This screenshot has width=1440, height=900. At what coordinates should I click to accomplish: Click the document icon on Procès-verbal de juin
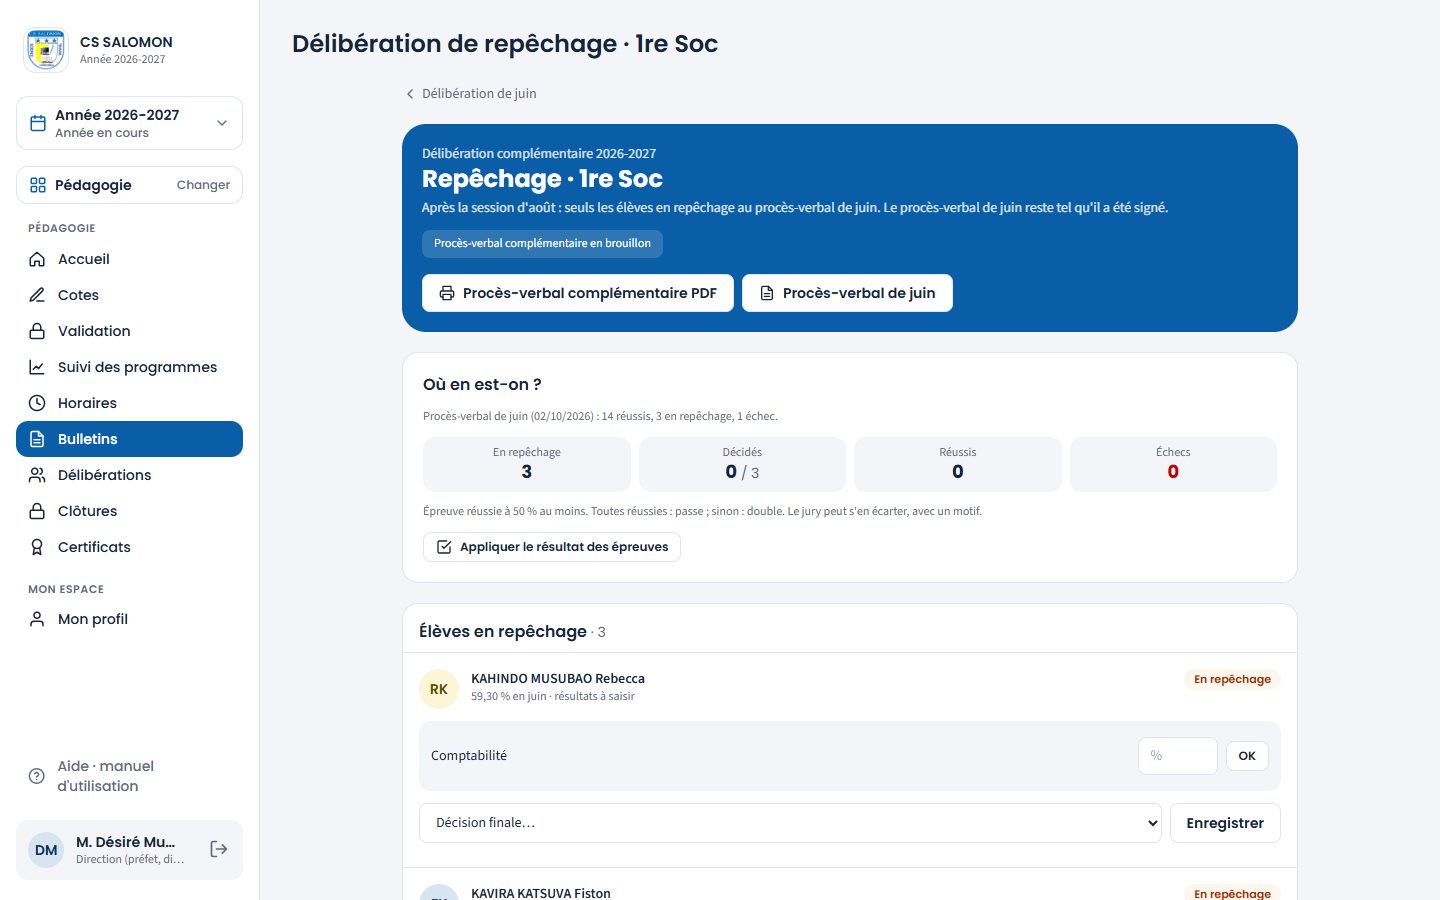(x=767, y=293)
